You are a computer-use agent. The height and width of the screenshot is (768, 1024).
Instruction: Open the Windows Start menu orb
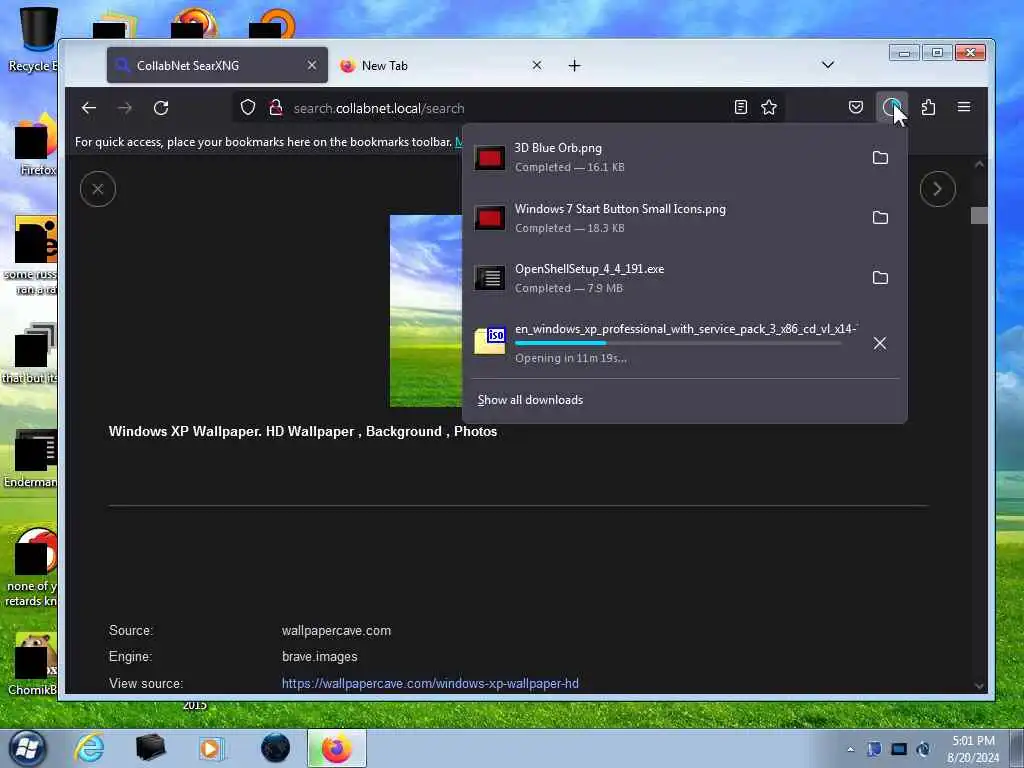tap(27, 748)
